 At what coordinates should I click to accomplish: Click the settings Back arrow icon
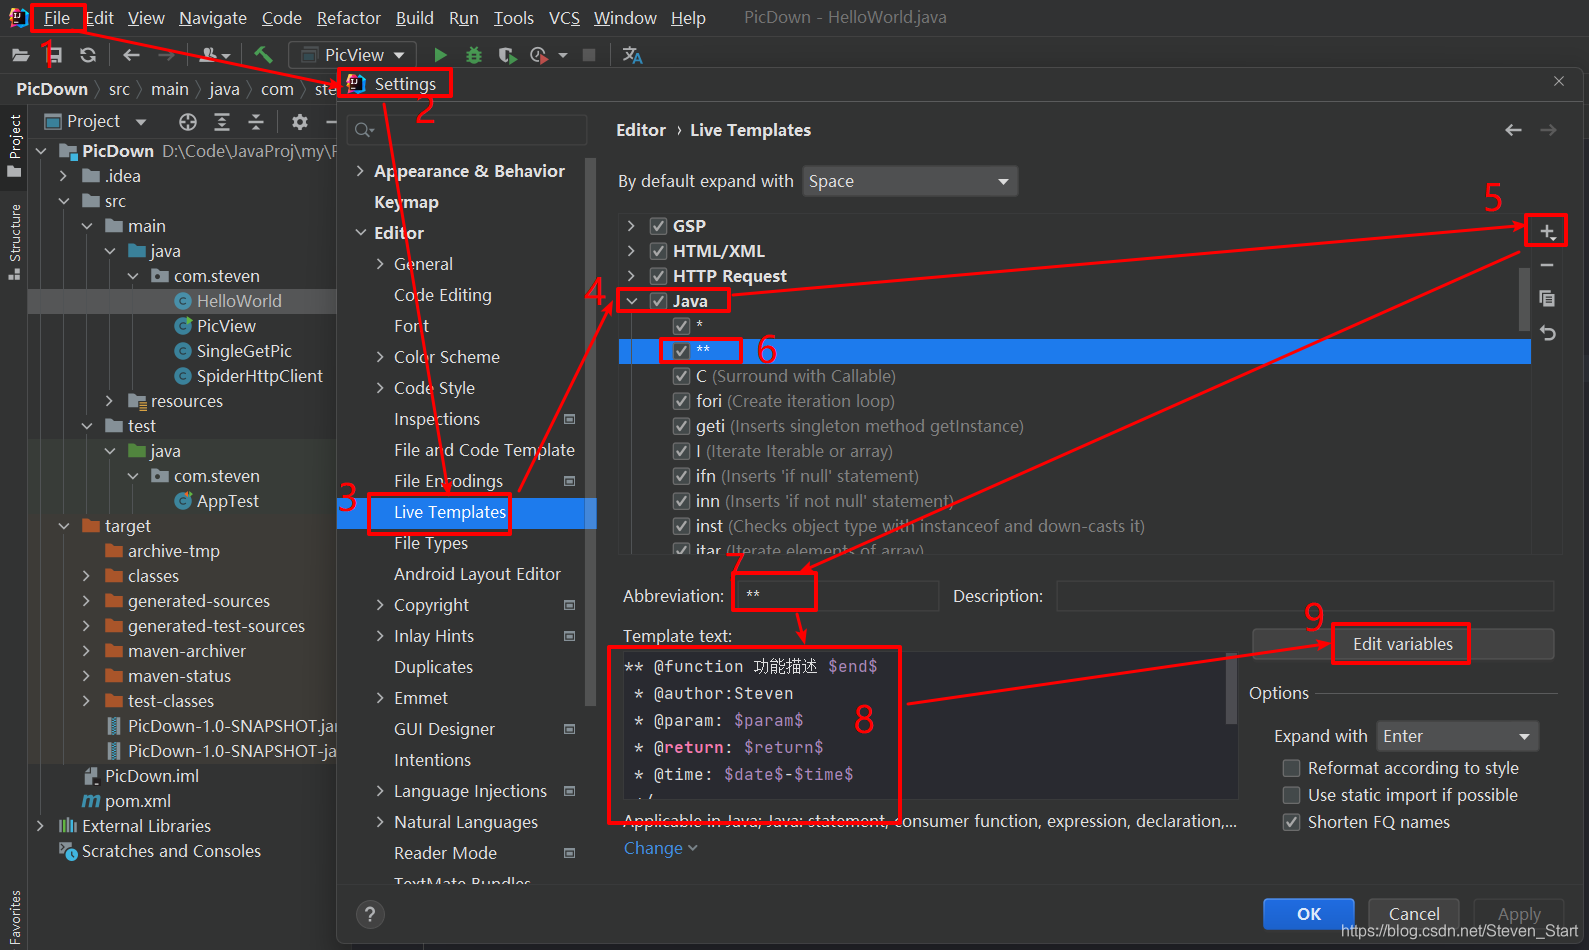click(x=1514, y=130)
